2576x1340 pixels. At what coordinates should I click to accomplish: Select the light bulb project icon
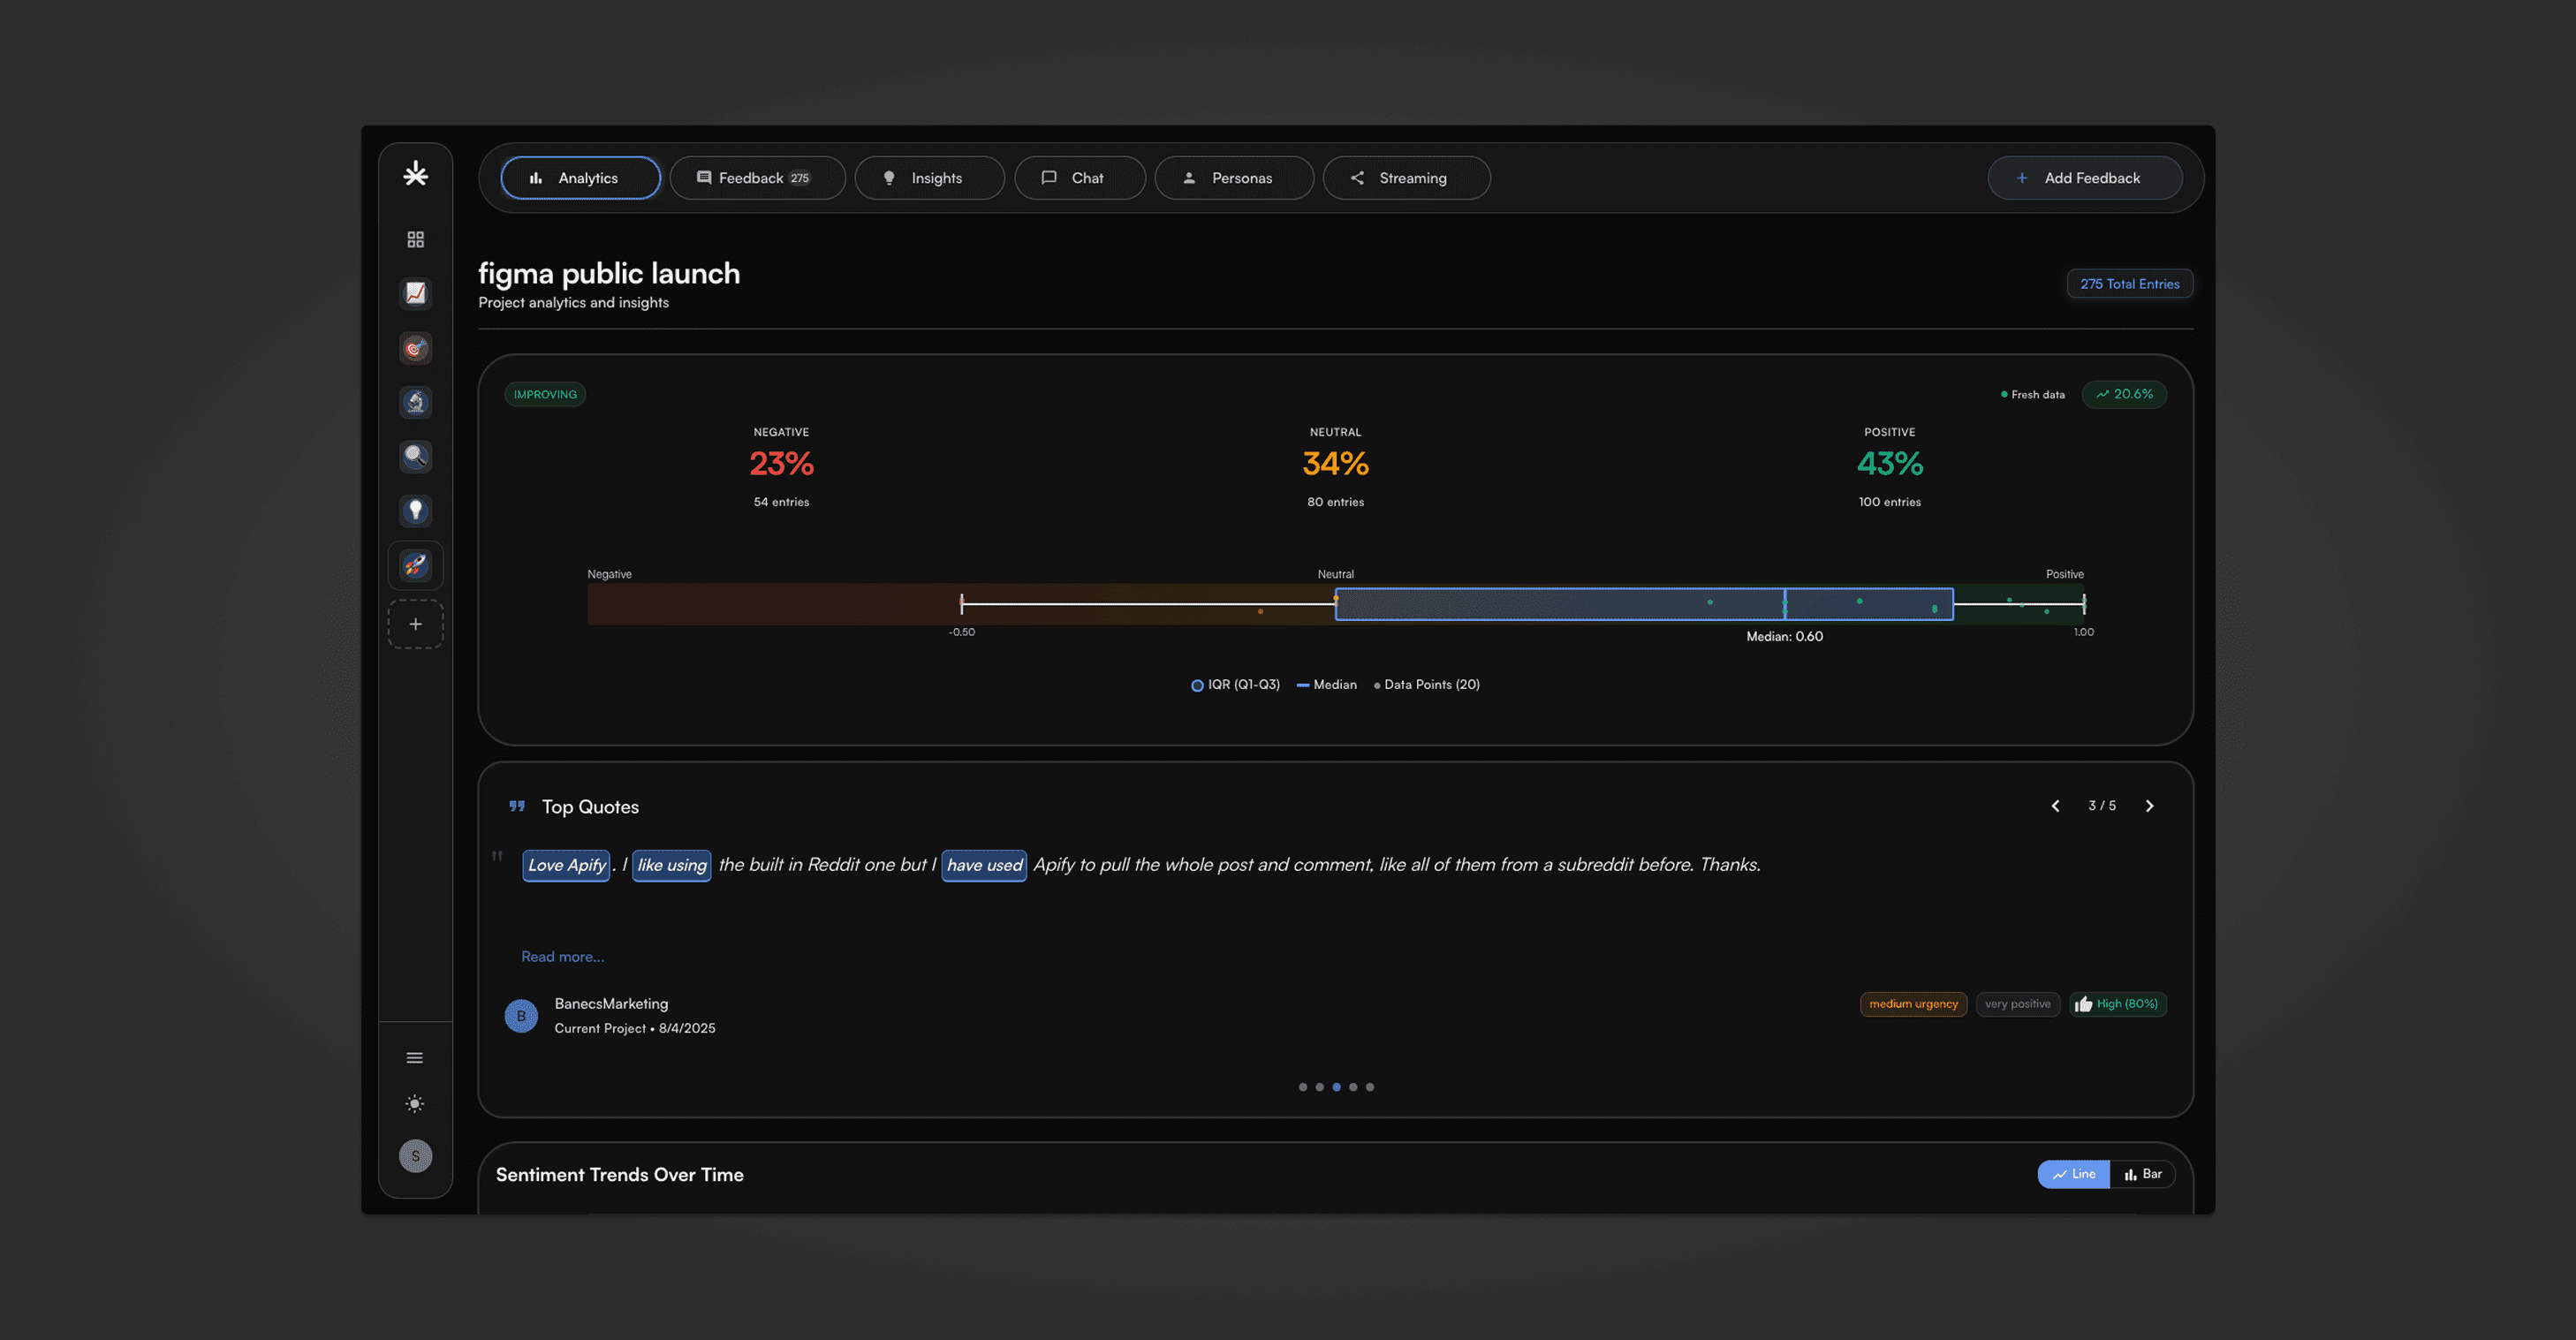[415, 511]
